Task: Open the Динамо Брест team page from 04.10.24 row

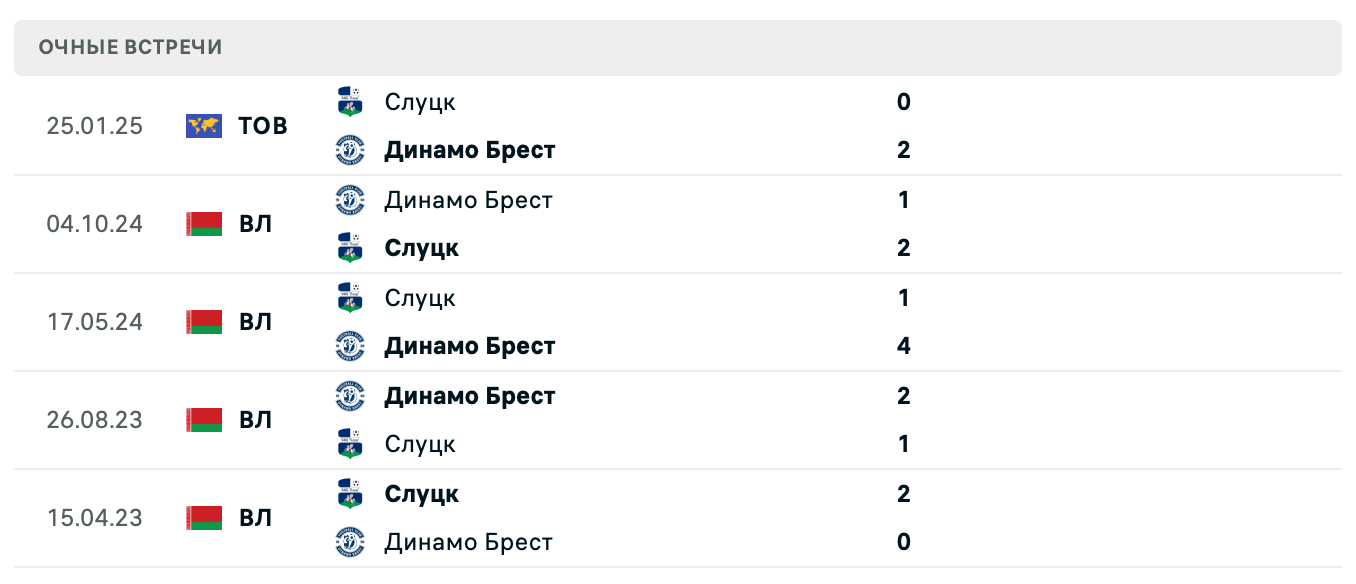Action: tap(469, 199)
